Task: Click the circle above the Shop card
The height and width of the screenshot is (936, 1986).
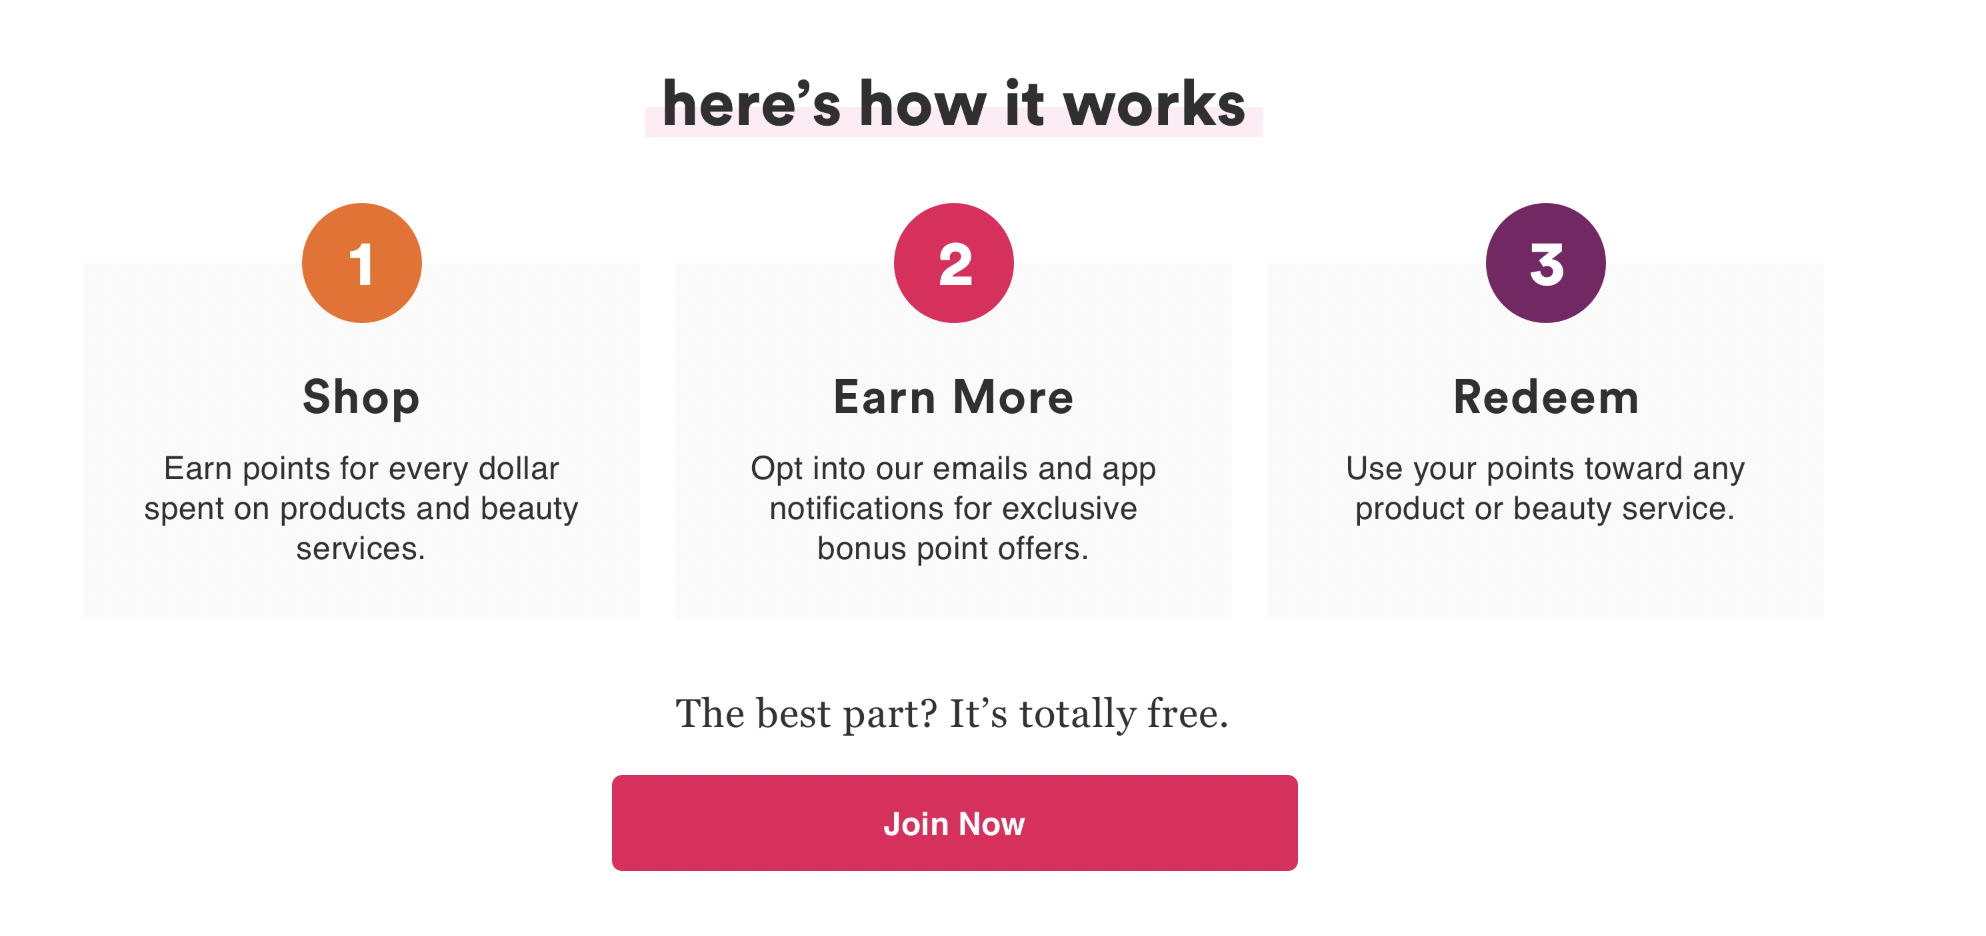Action: [x=362, y=261]
